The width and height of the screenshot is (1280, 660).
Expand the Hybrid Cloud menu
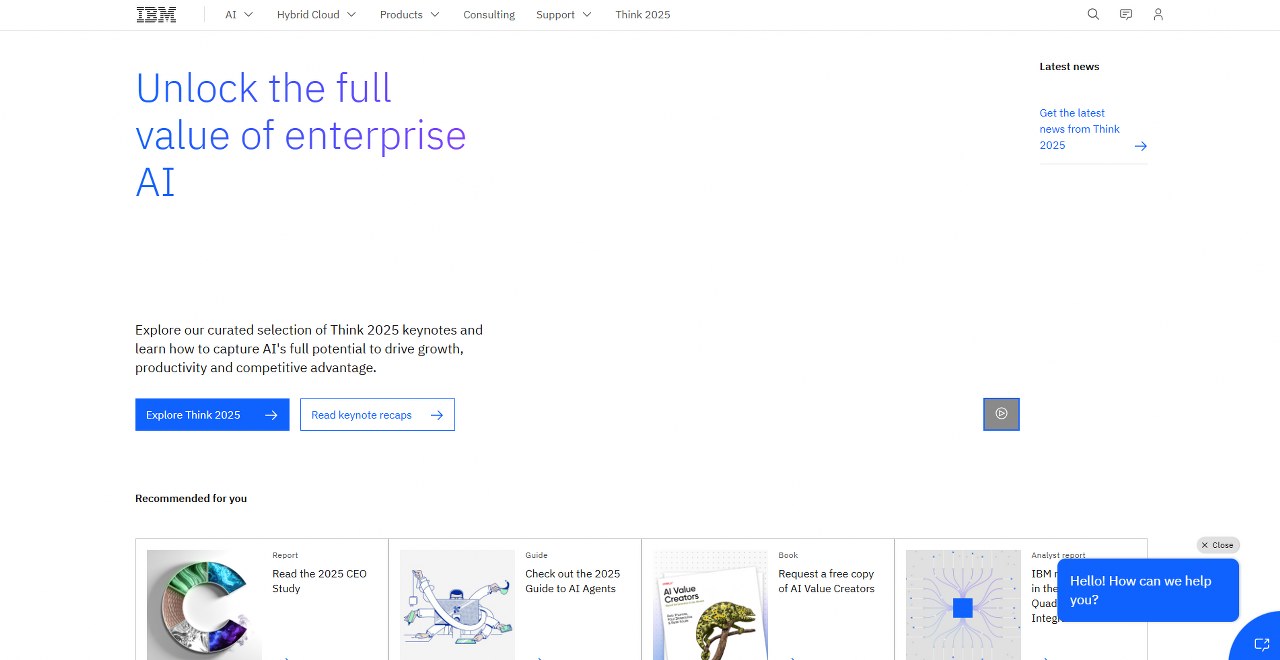click(x=316, y=14)
